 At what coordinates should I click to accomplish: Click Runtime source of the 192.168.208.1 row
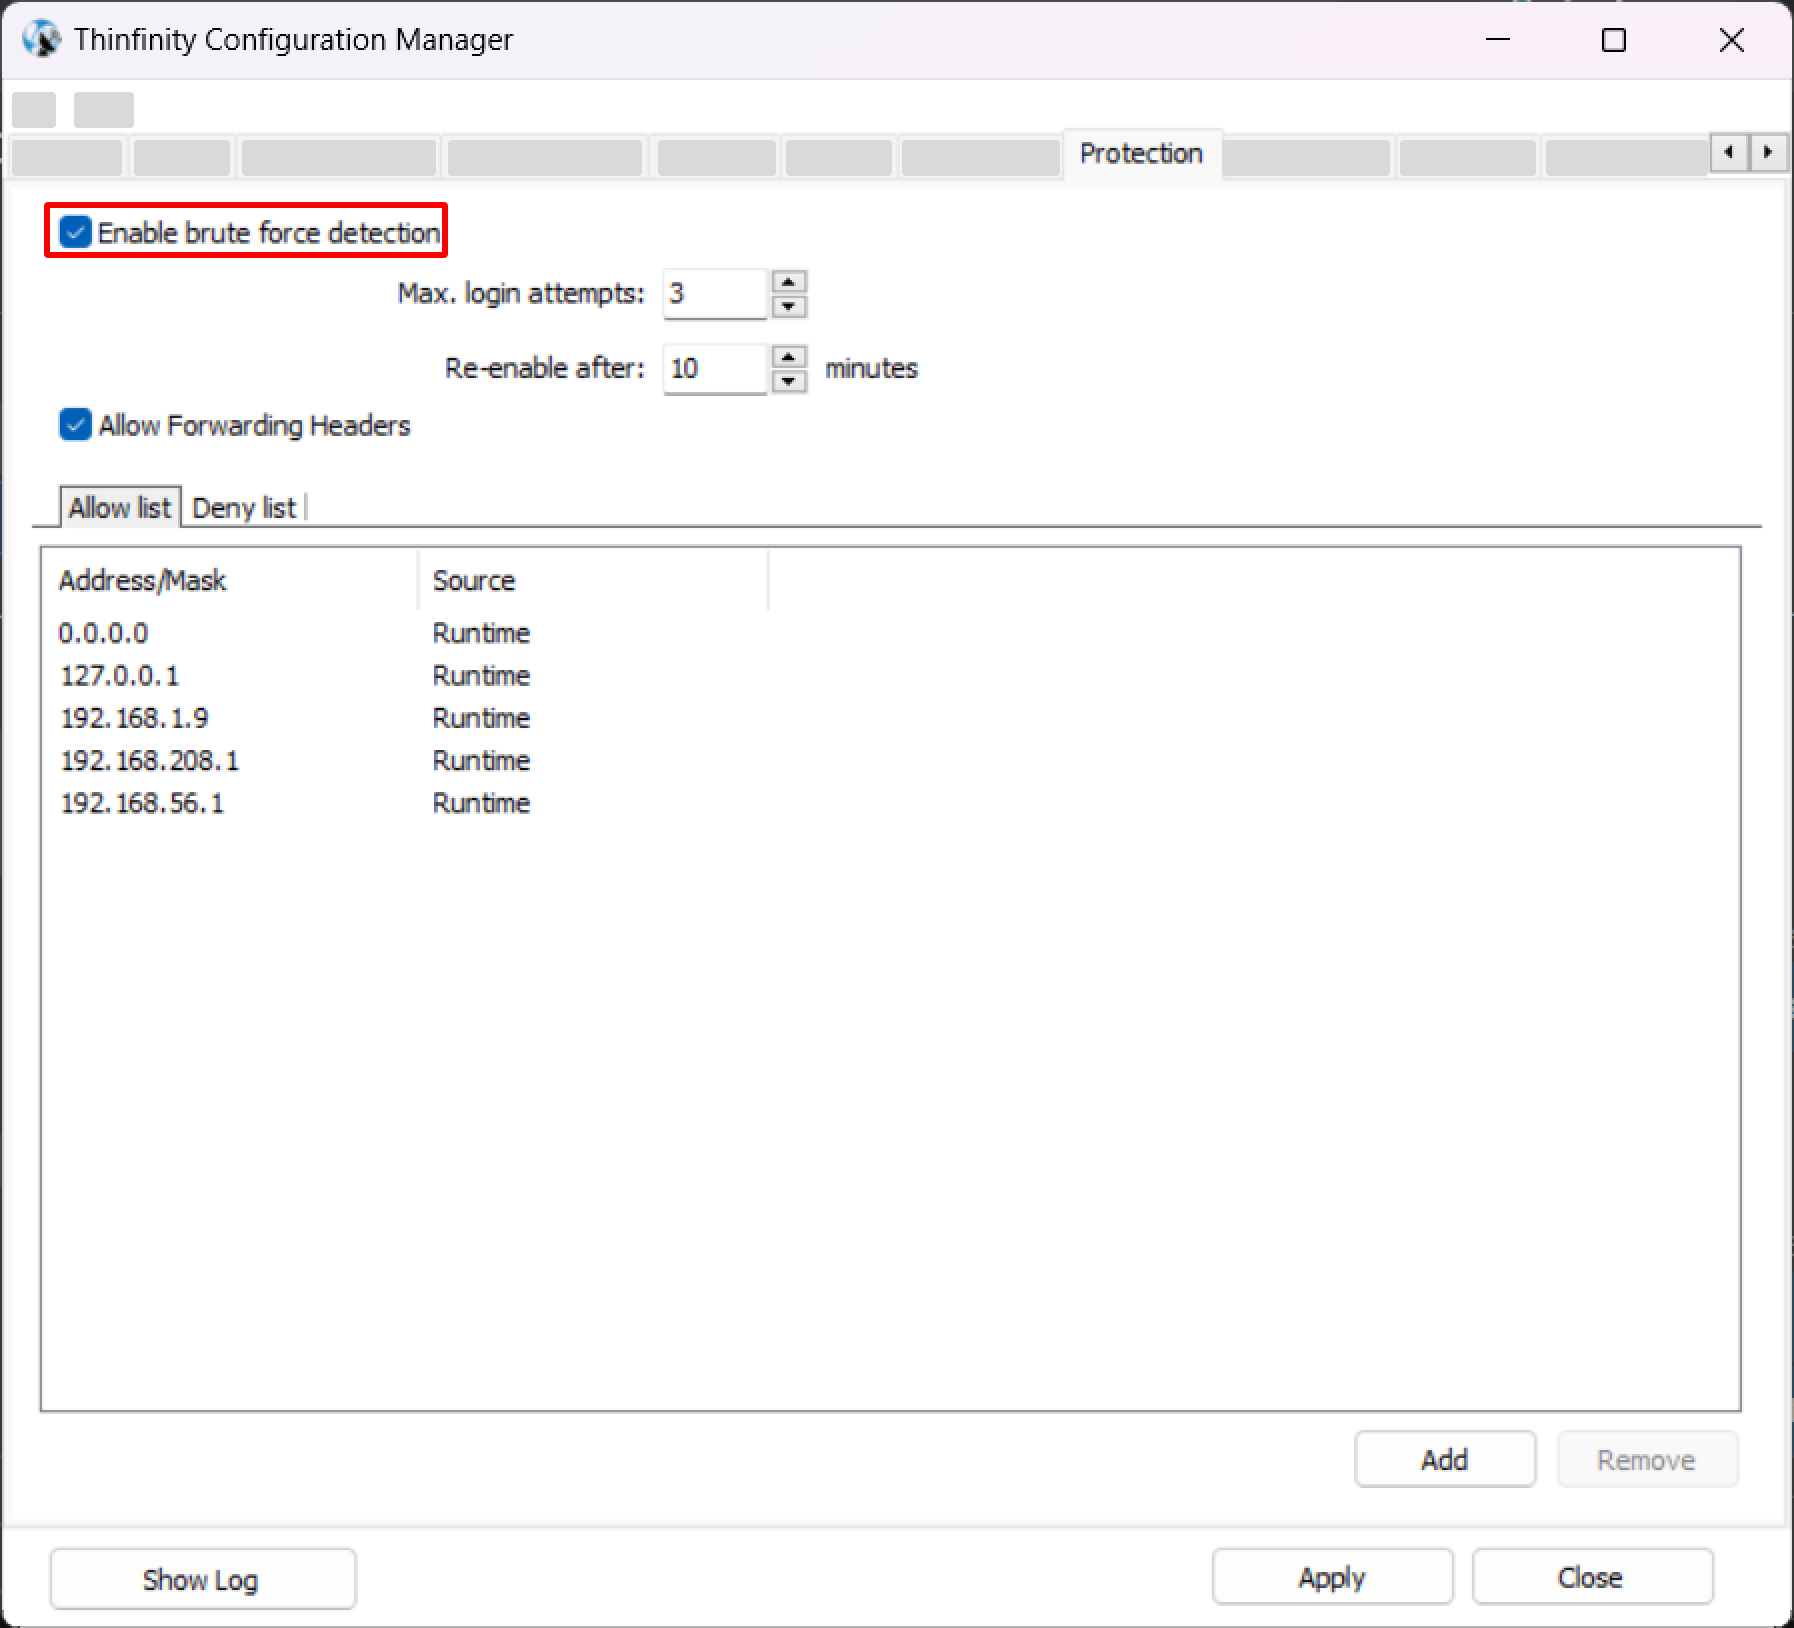click(x=481, y=761)
